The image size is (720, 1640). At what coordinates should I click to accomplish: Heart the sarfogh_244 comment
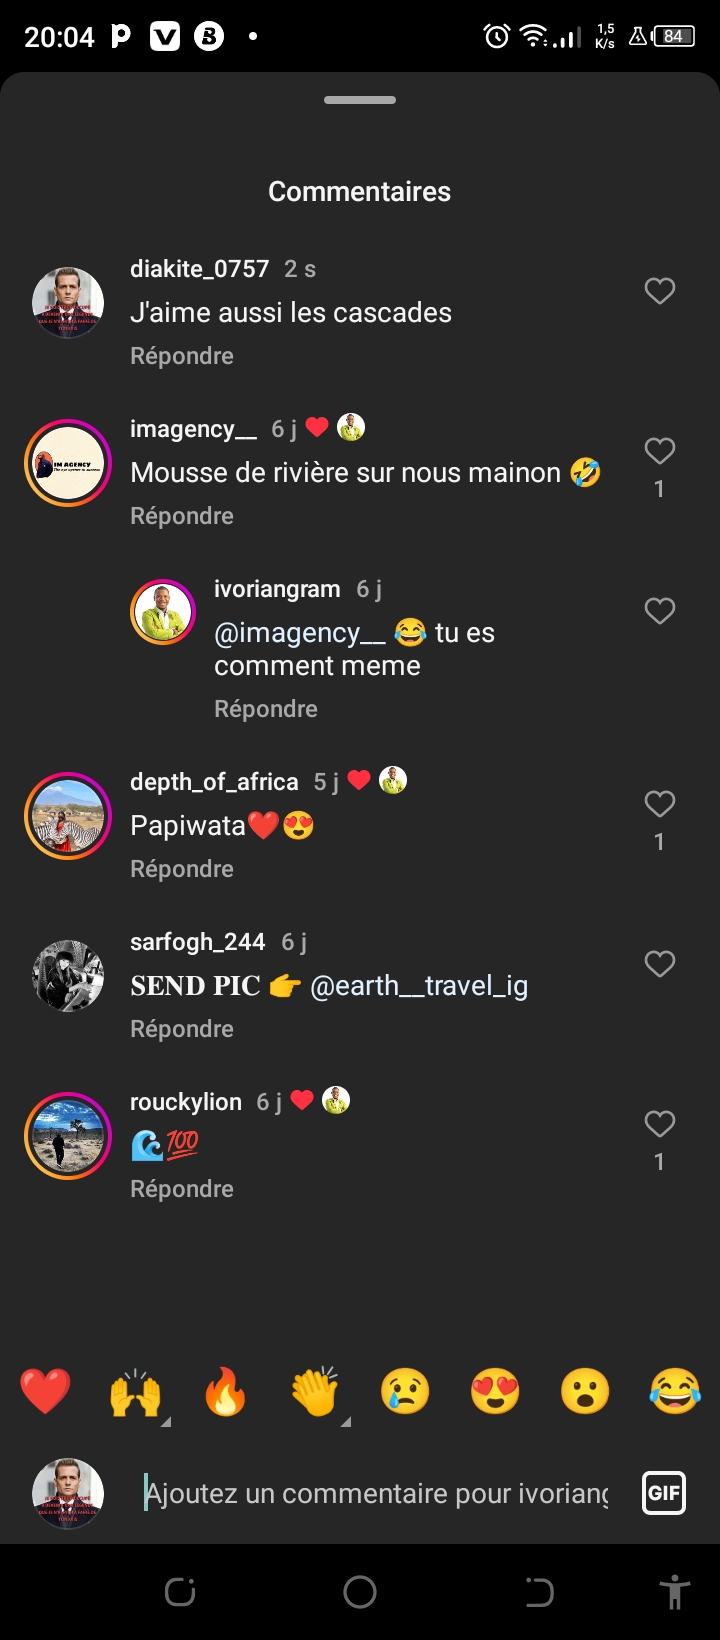click(x=659, y=964)
